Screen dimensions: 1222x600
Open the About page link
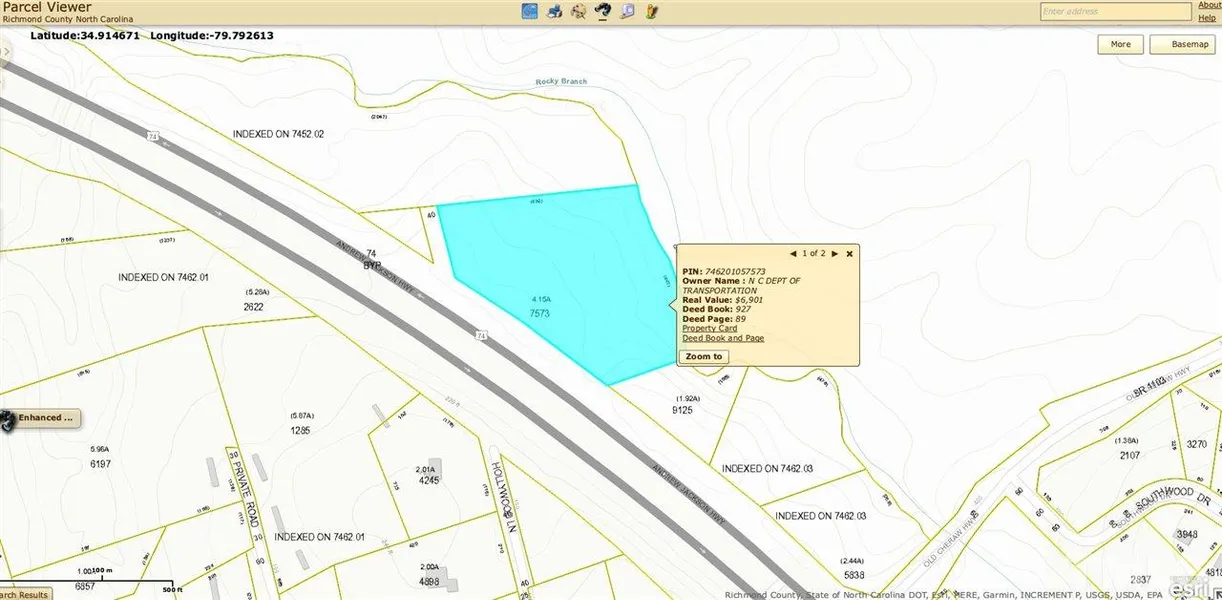coord(1209,5)
